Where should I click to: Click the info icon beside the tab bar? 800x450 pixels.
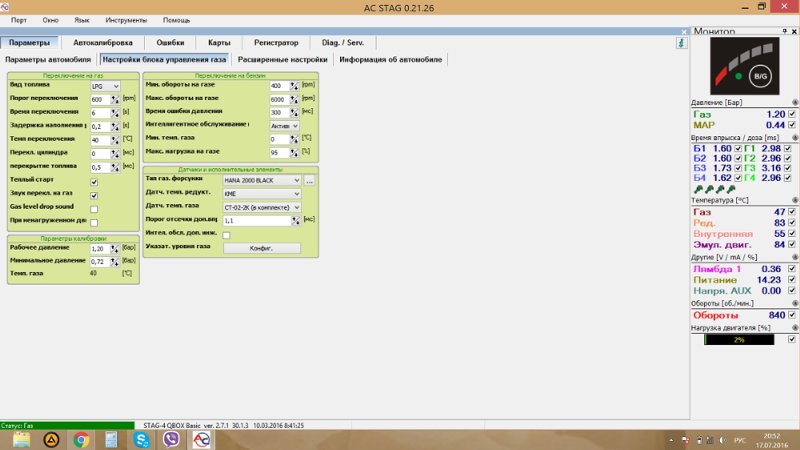click(x=681, y=43)
